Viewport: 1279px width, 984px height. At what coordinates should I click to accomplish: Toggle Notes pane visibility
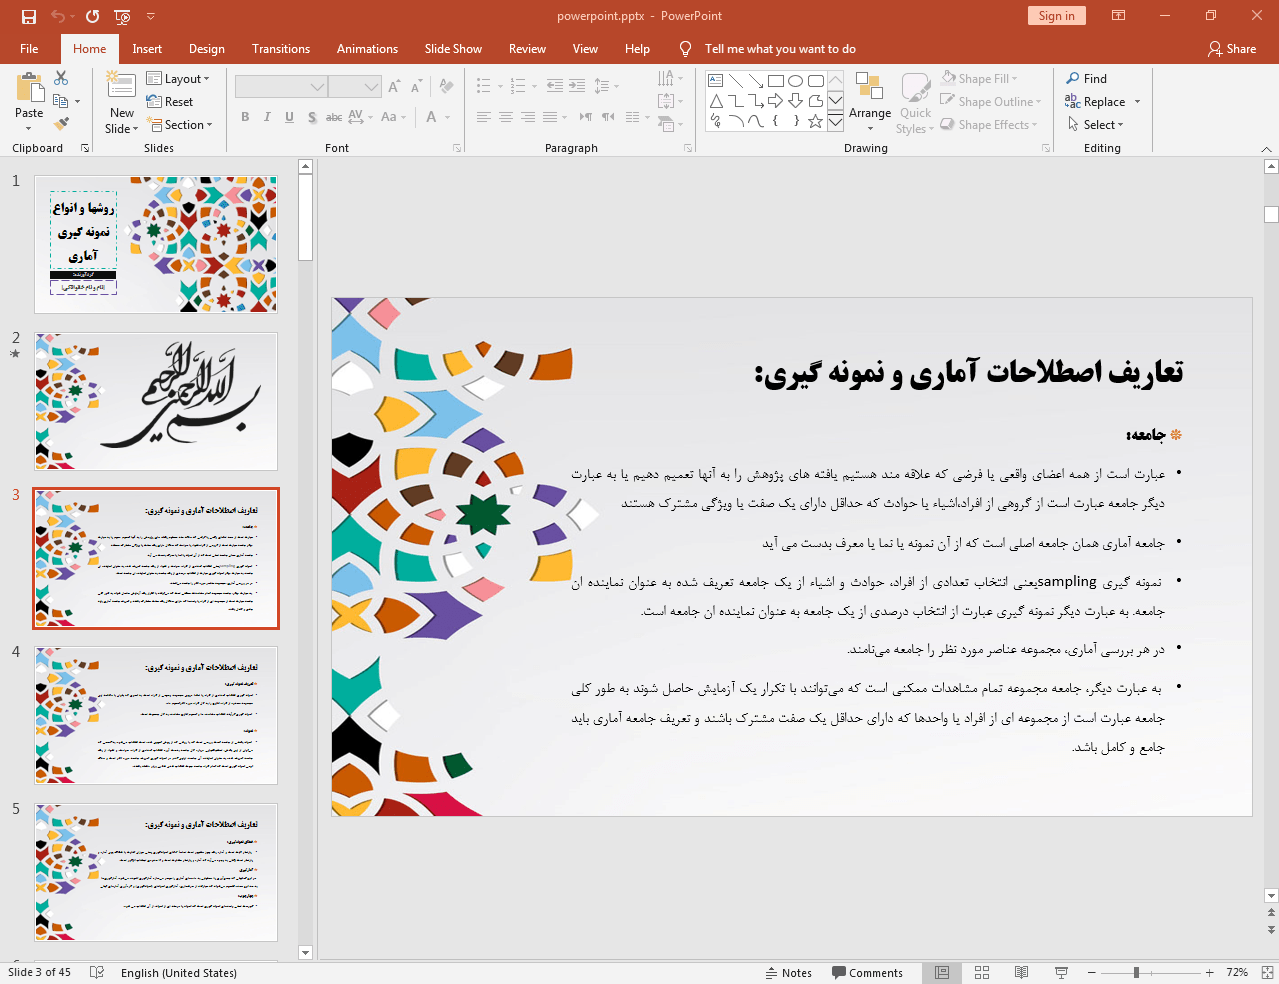pyautogui.click(x=789, y=972)
